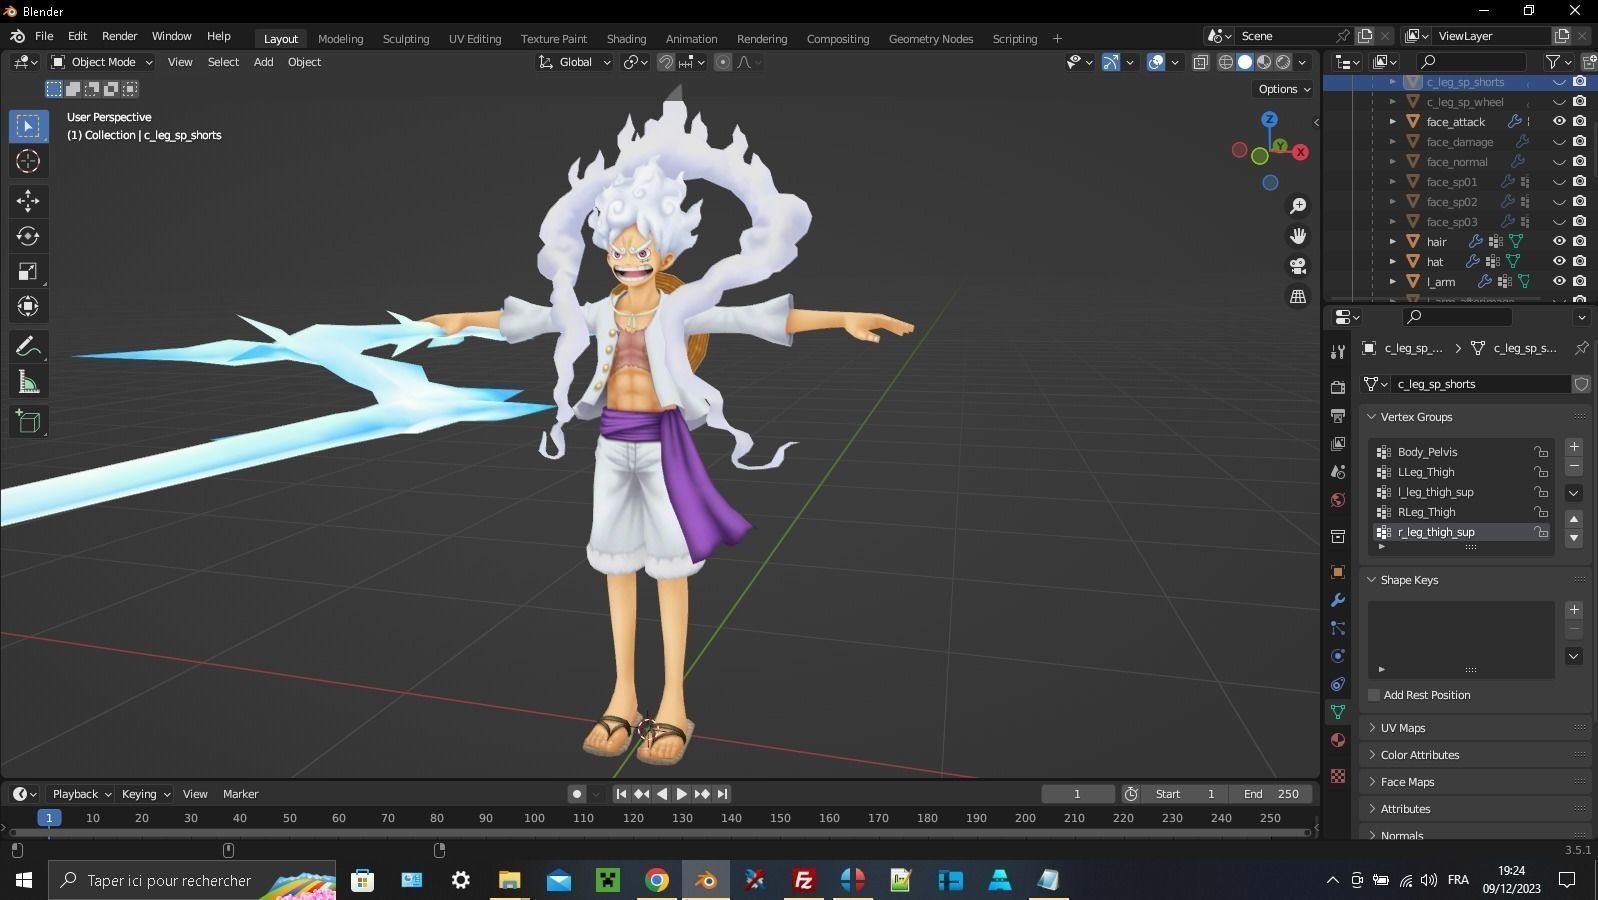The width and height of the screenshot is (1598, 900).
Task: Open Output properties printer tab
Action: tap(1338, 415)
